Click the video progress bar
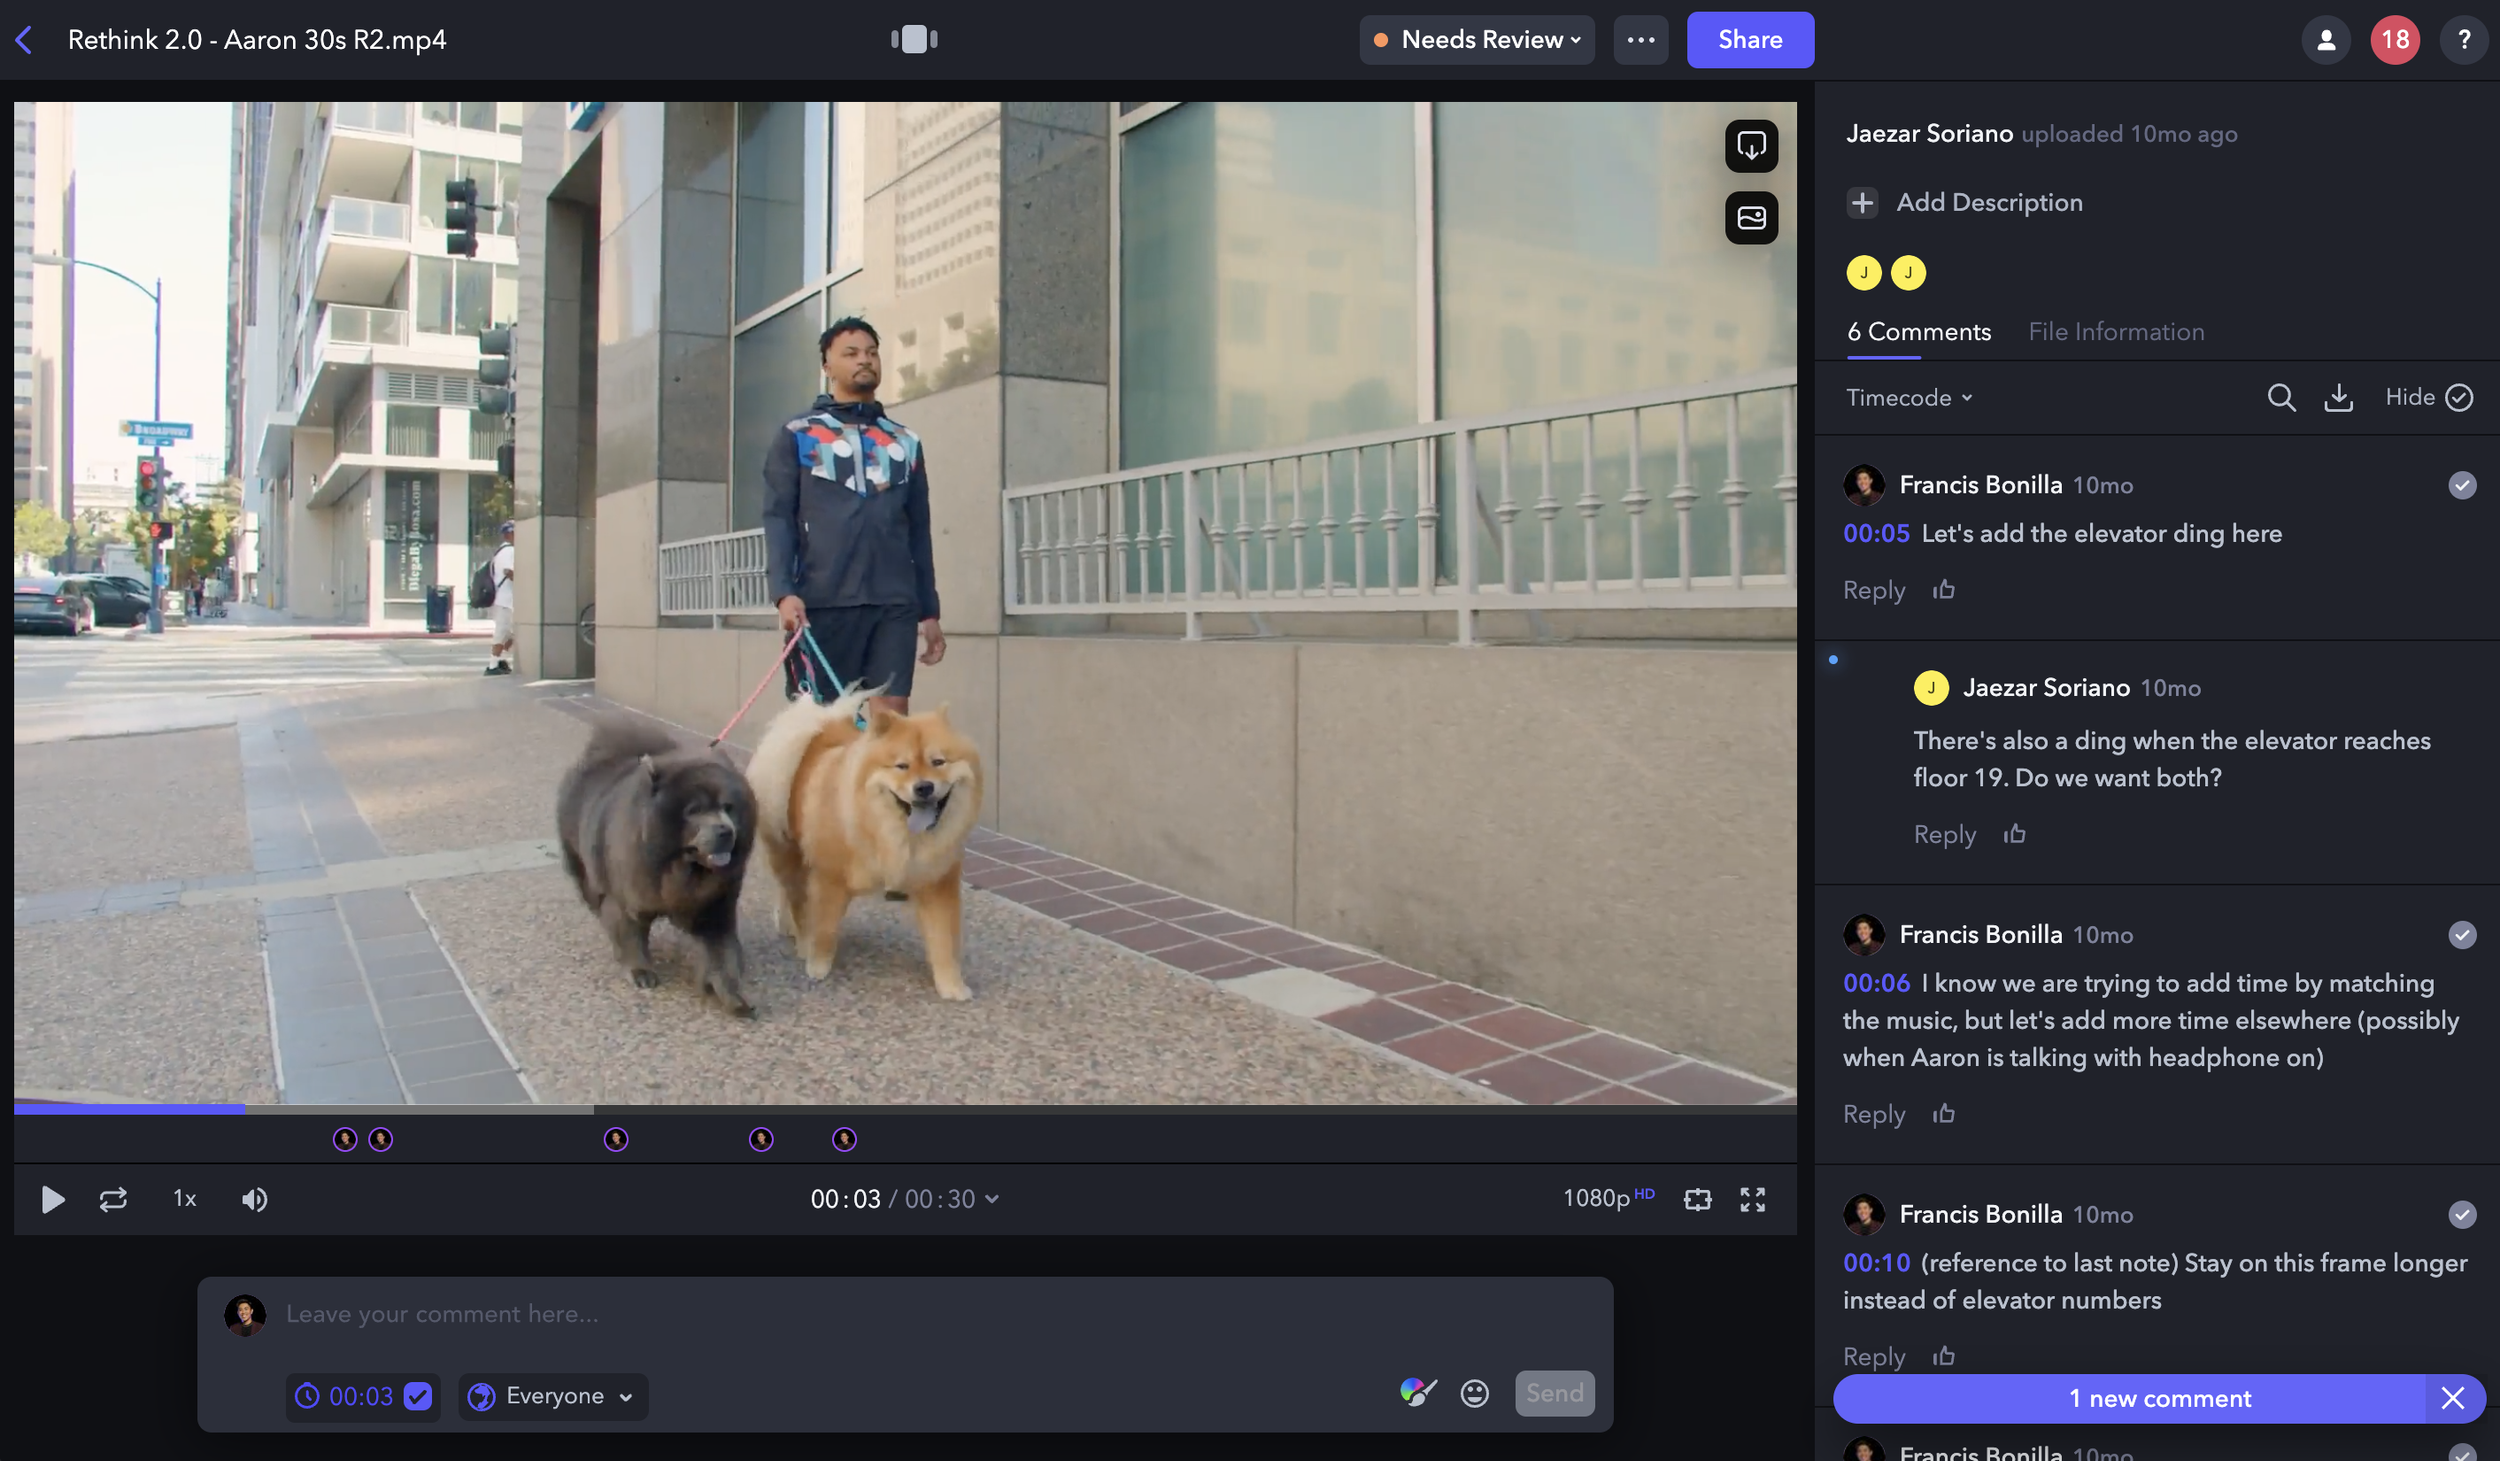Viewport: 2500px width, 1461px height. (x=900, y=1109)
